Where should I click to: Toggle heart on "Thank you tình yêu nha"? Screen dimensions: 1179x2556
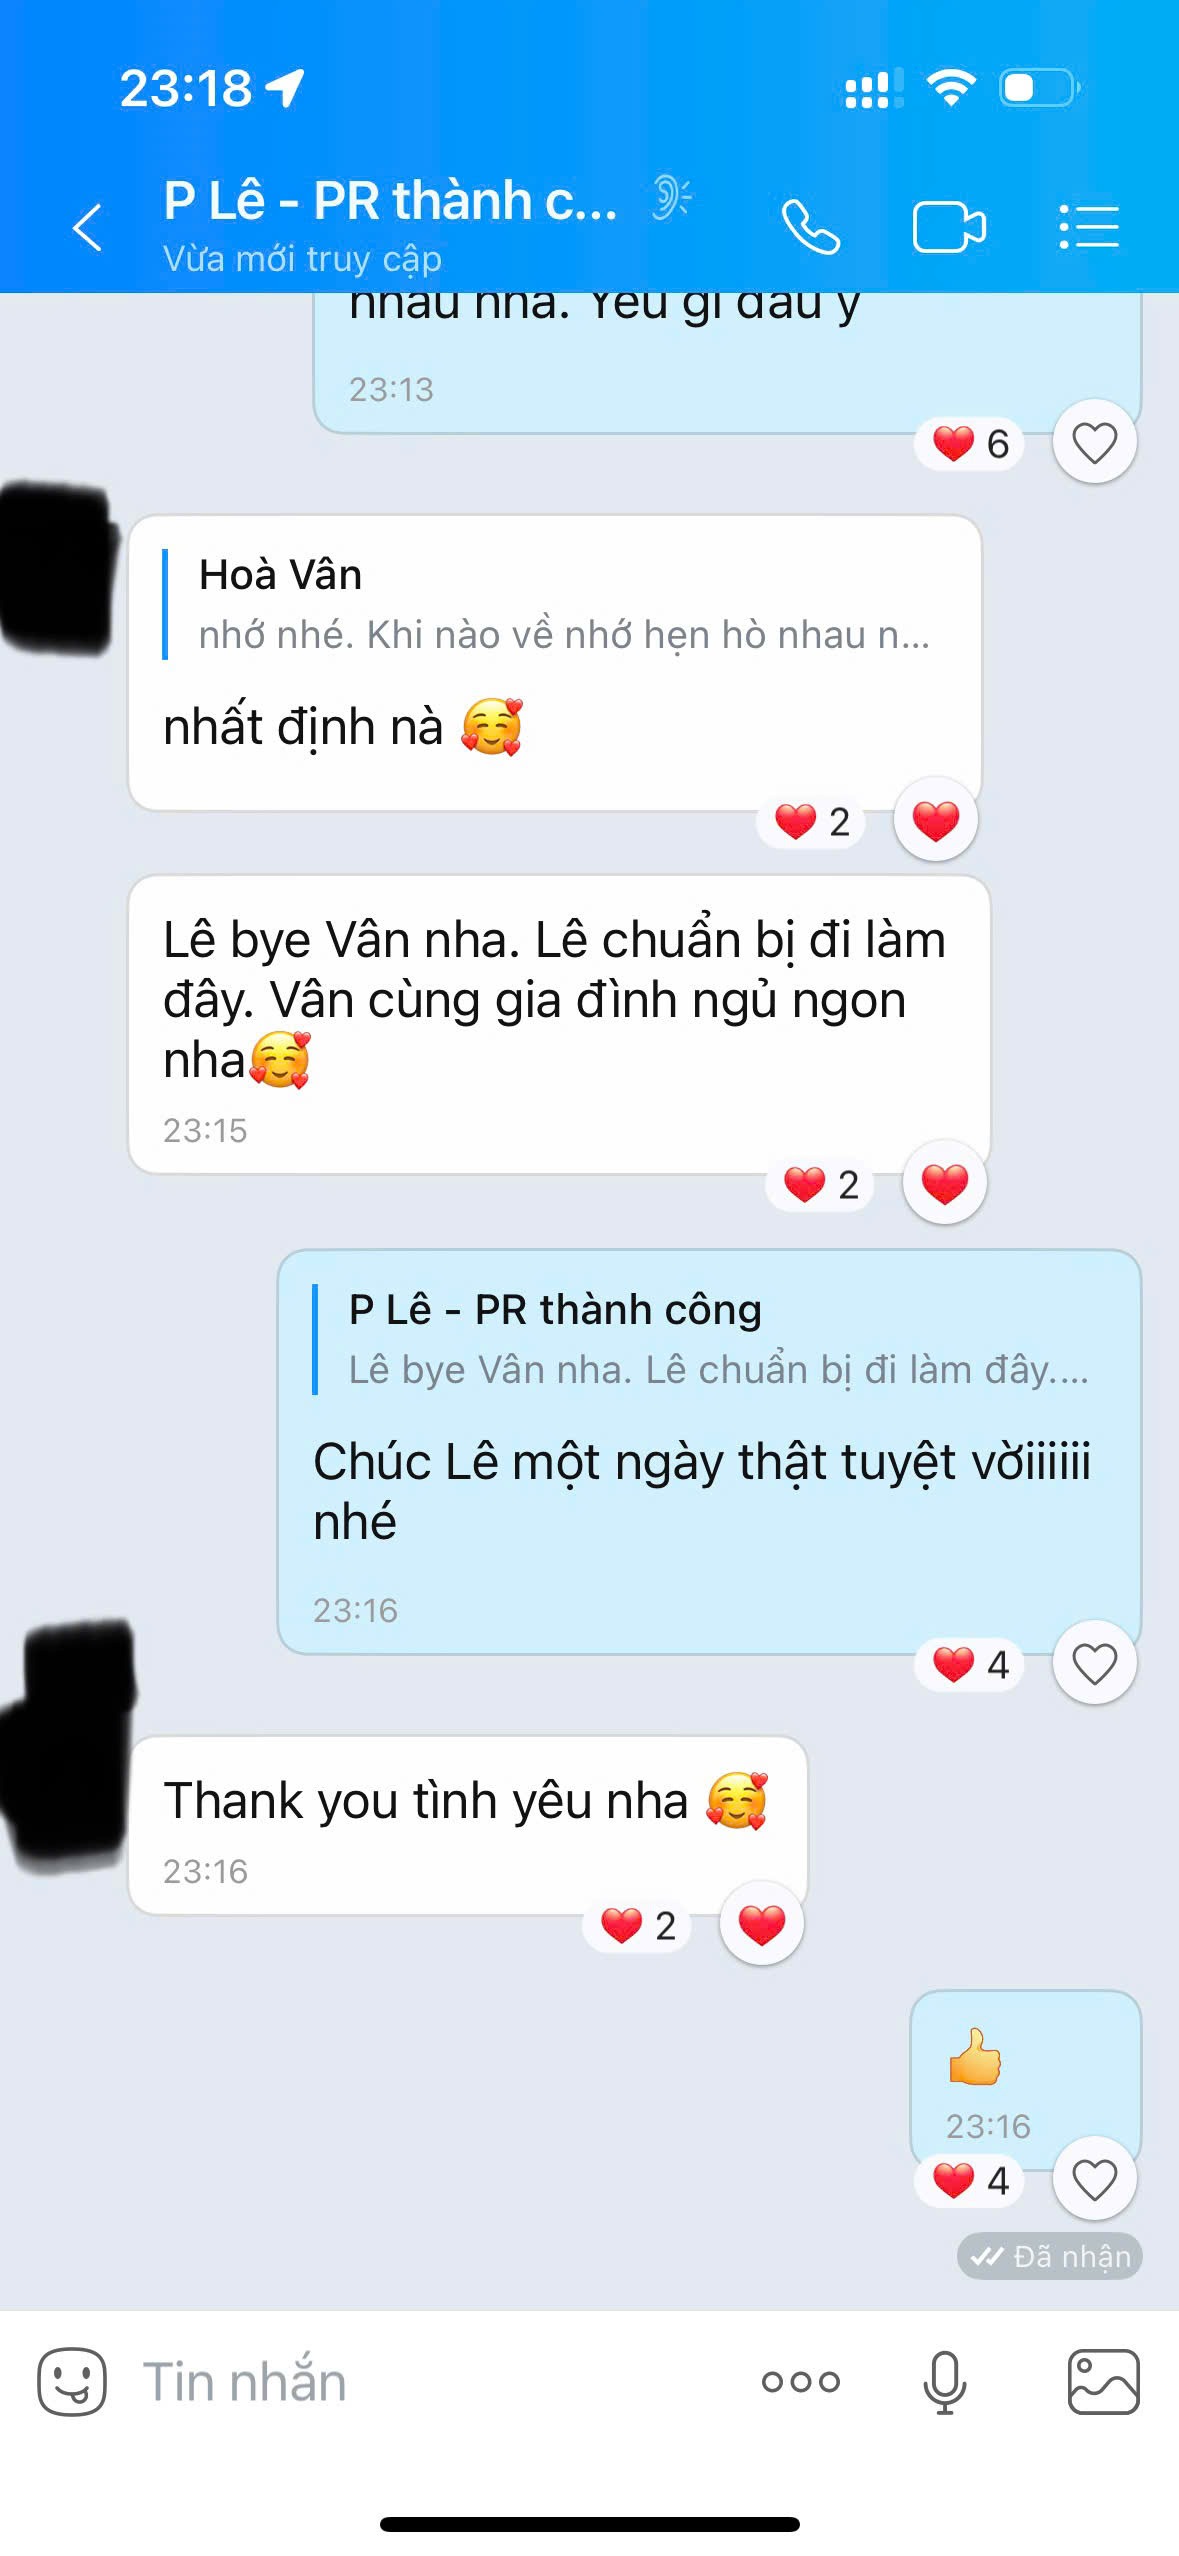[761, 1924]
